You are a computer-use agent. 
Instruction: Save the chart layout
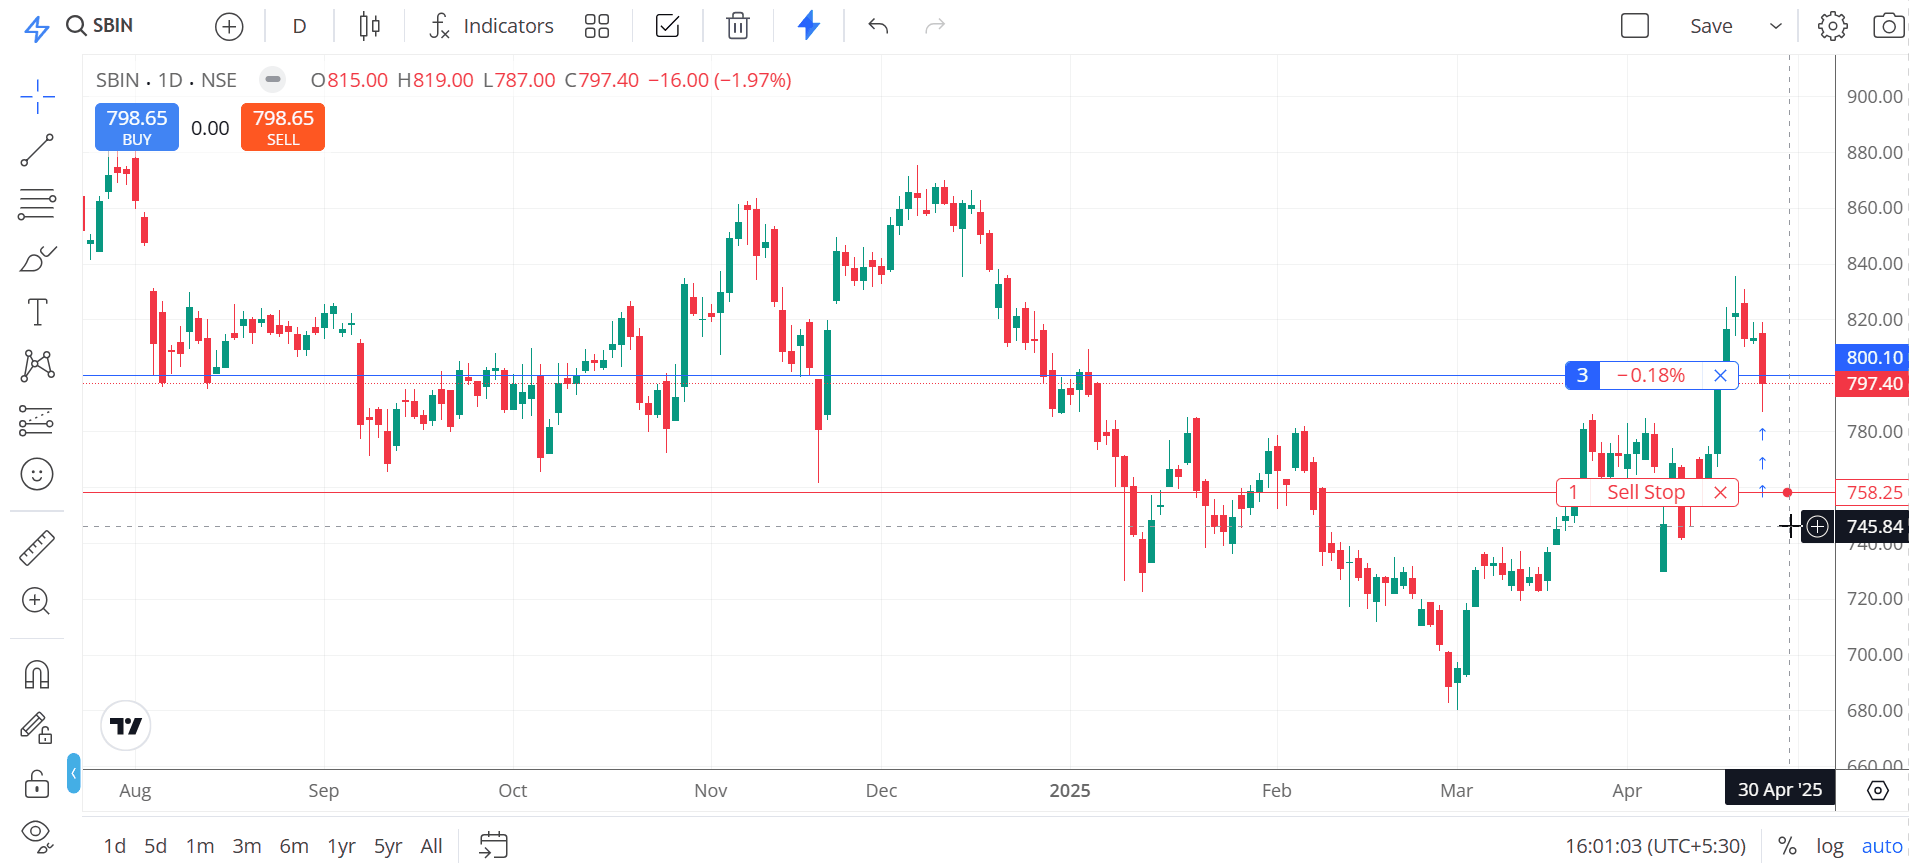tap(1711, 27)
